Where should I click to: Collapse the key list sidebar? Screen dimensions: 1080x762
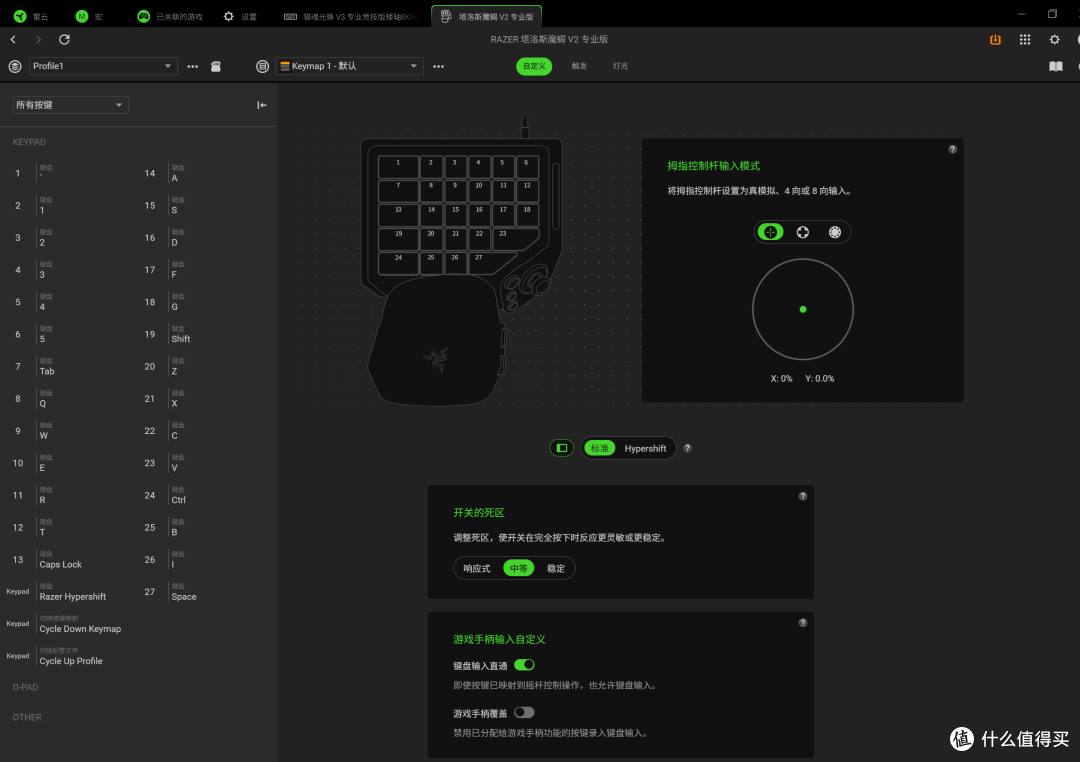tap(262, 105)
